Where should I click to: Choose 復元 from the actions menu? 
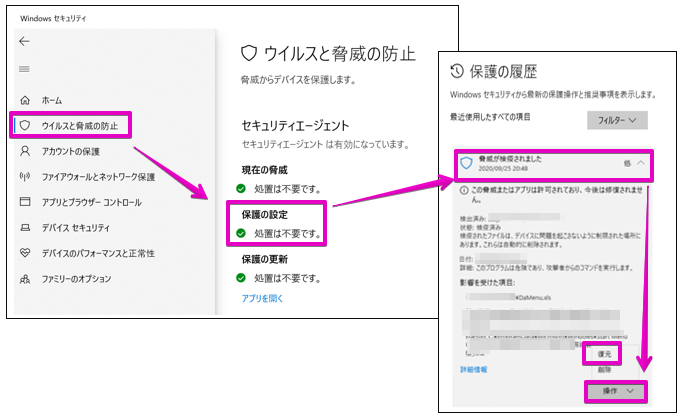[604, 354]
